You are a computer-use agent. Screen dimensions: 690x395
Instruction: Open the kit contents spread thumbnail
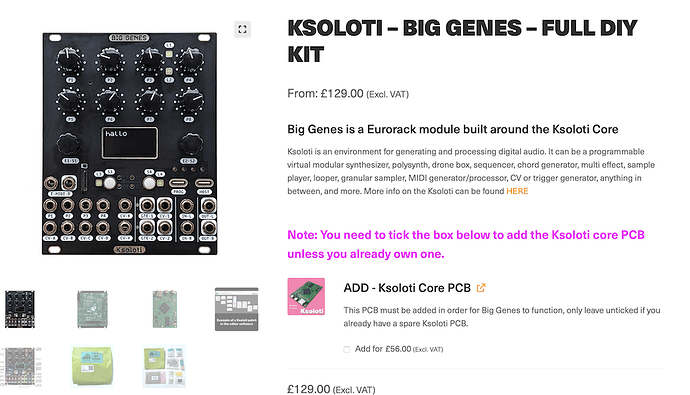click(x=165, y=366)
